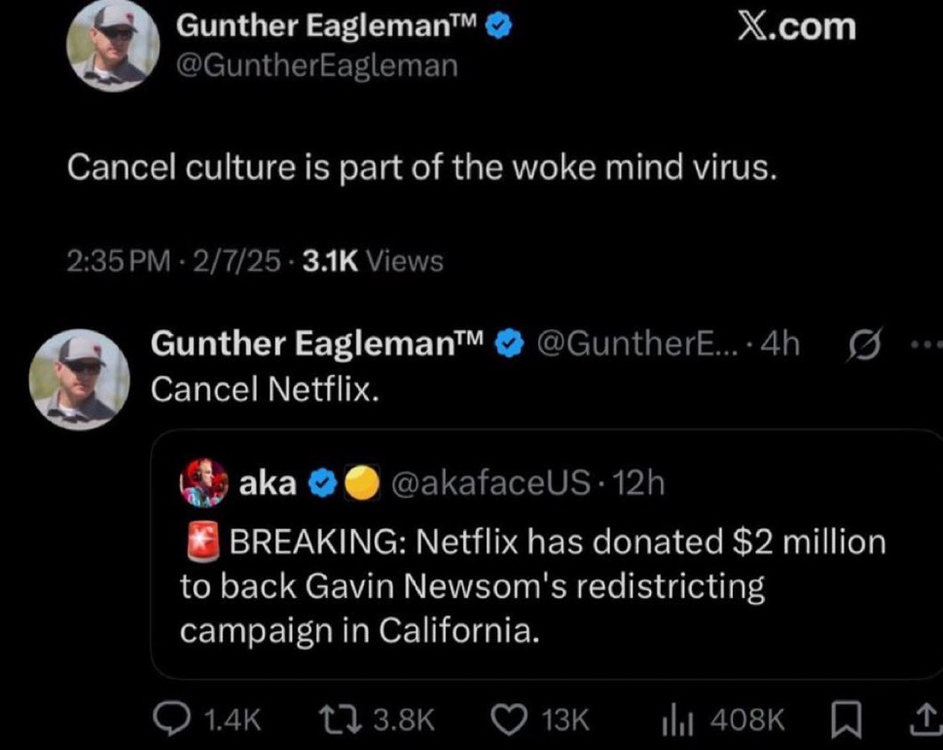Click the verified badge in top post

point(498,29)
